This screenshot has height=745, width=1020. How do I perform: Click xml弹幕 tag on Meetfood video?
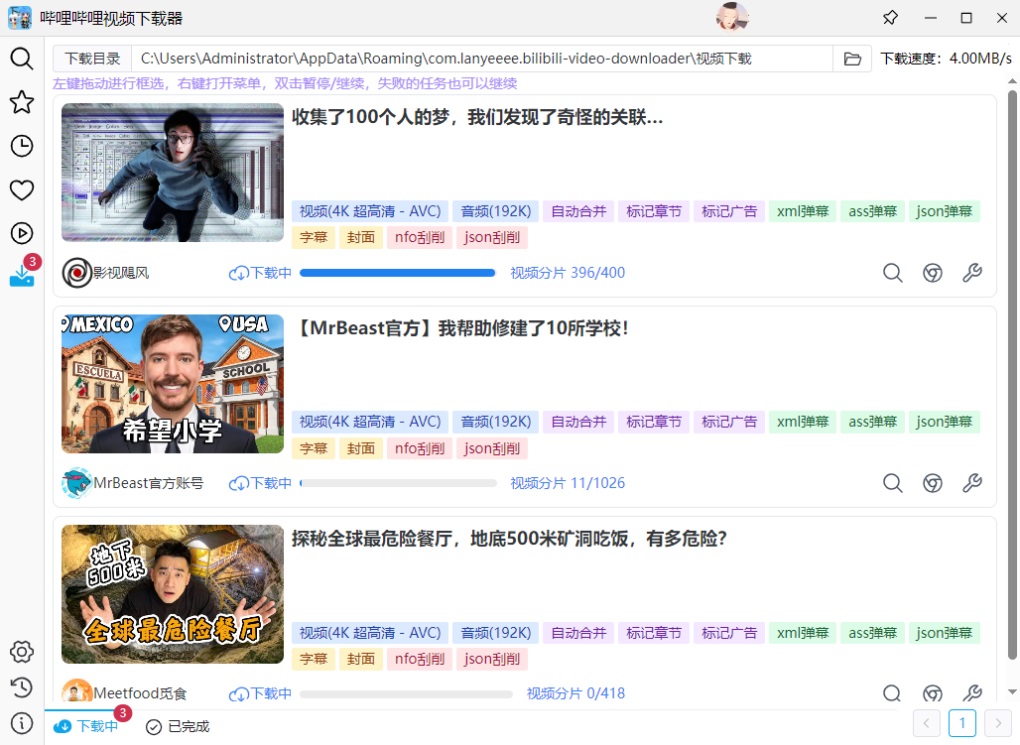click(803, 632)
